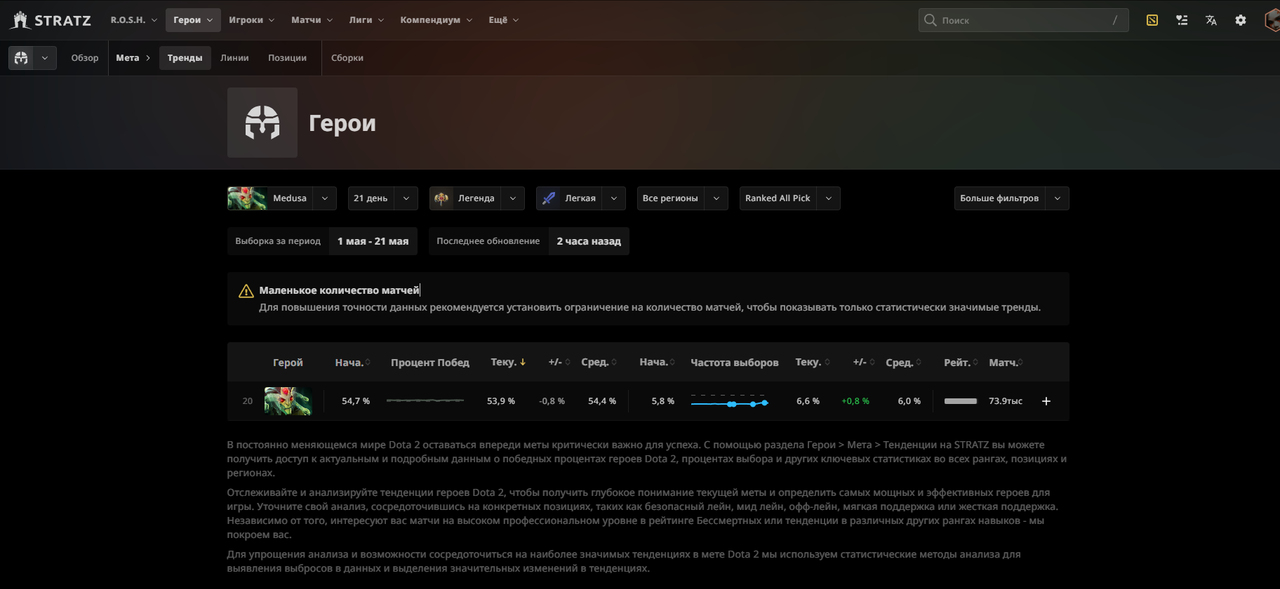
Task: Sort by pick rate Нача. column
Action: pyautogui.click(x=657, y=362)
